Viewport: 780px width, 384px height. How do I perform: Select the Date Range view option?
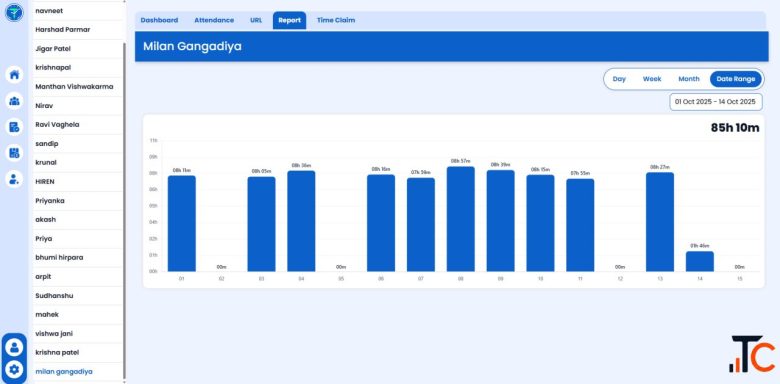[735, 79]
